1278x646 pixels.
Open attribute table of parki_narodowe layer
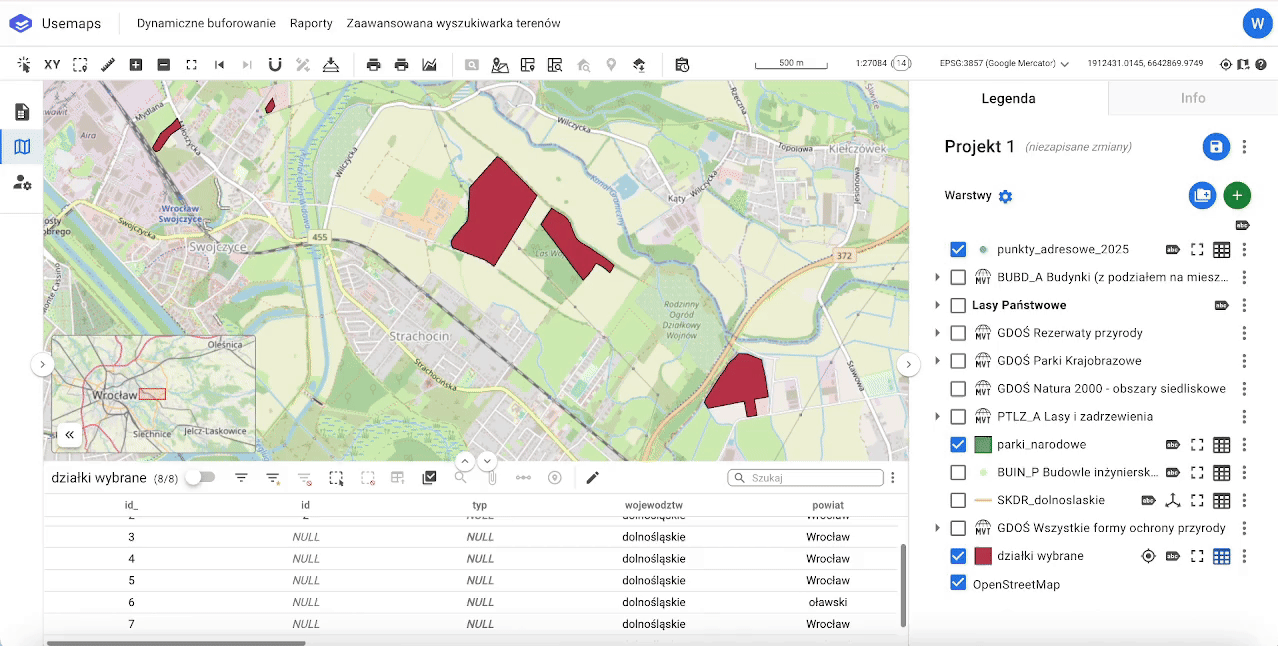1221,444
